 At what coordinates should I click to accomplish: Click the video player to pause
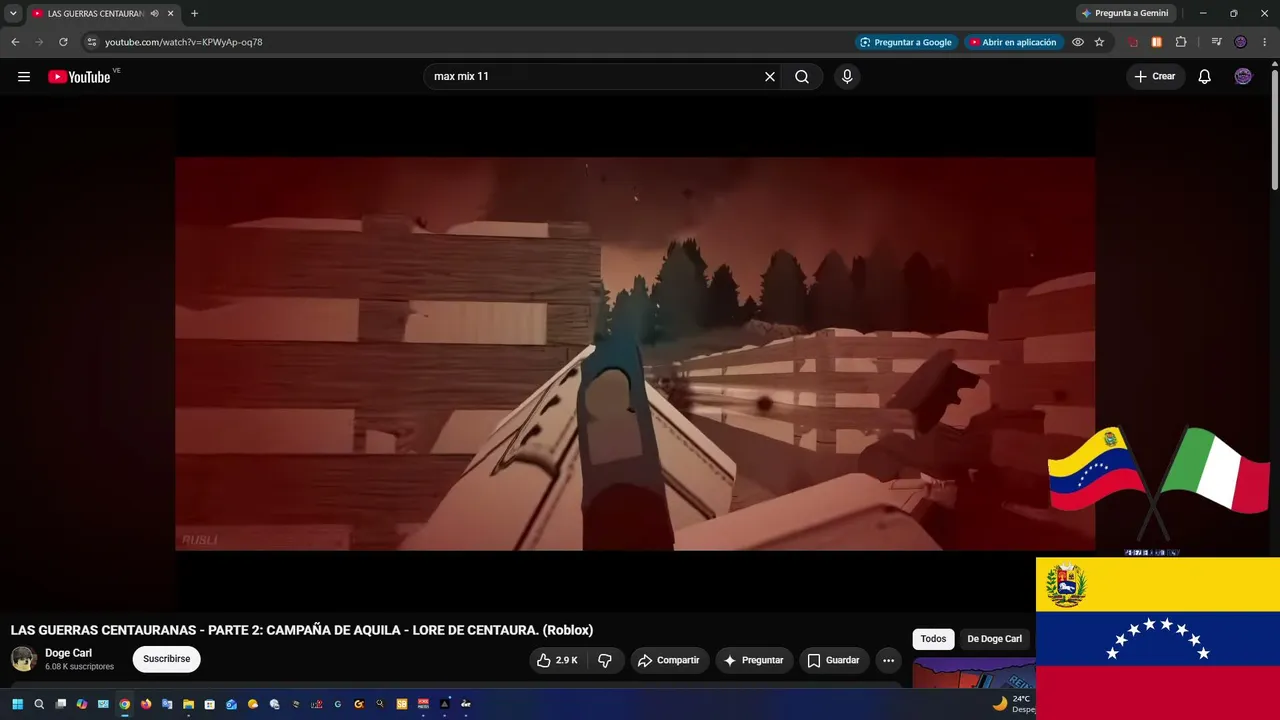pos(635,353)
